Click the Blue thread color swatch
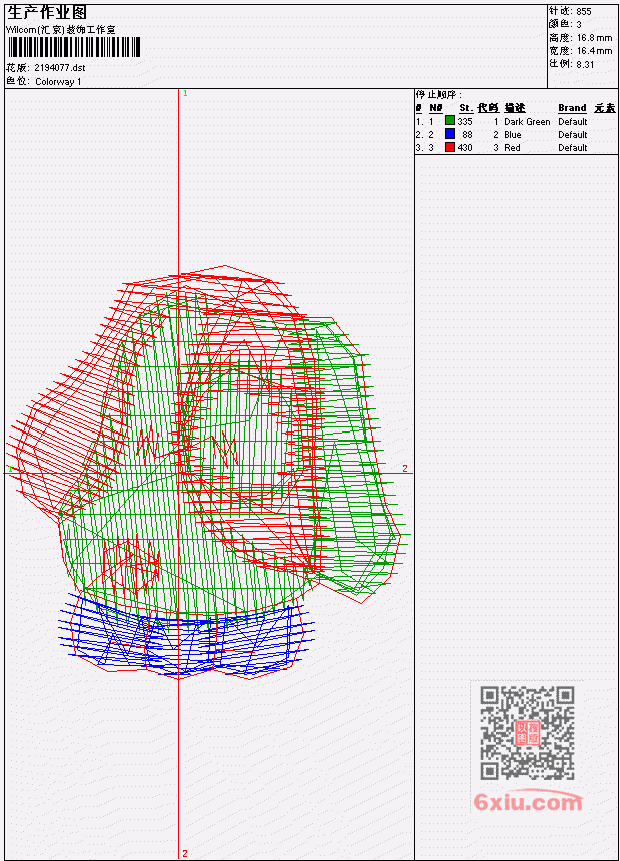 click(450, 134)
